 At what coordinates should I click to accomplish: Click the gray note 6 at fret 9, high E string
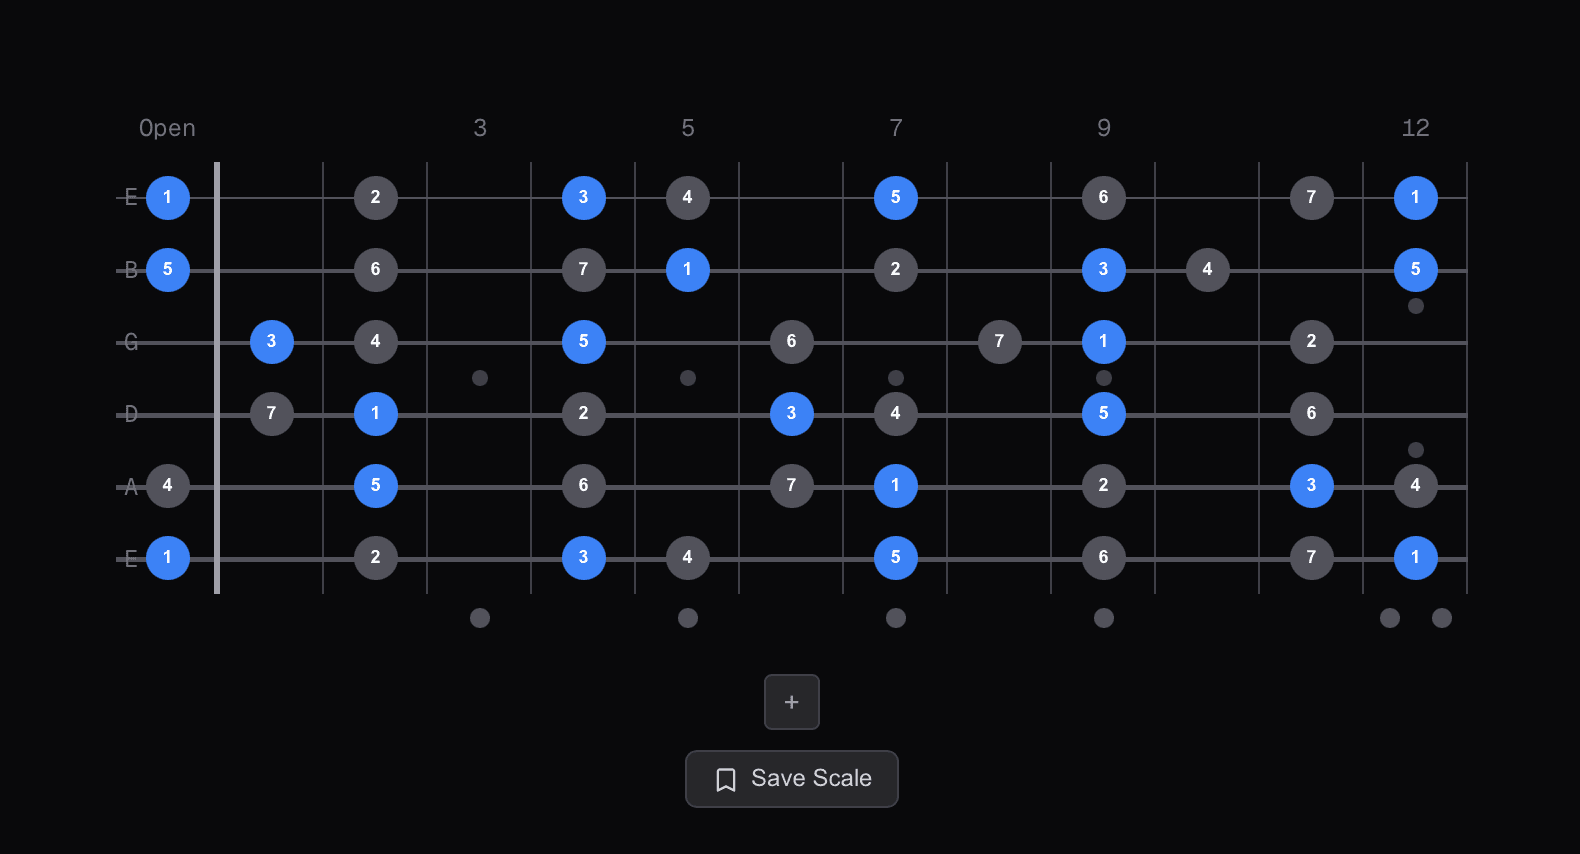coord(1104,197)
